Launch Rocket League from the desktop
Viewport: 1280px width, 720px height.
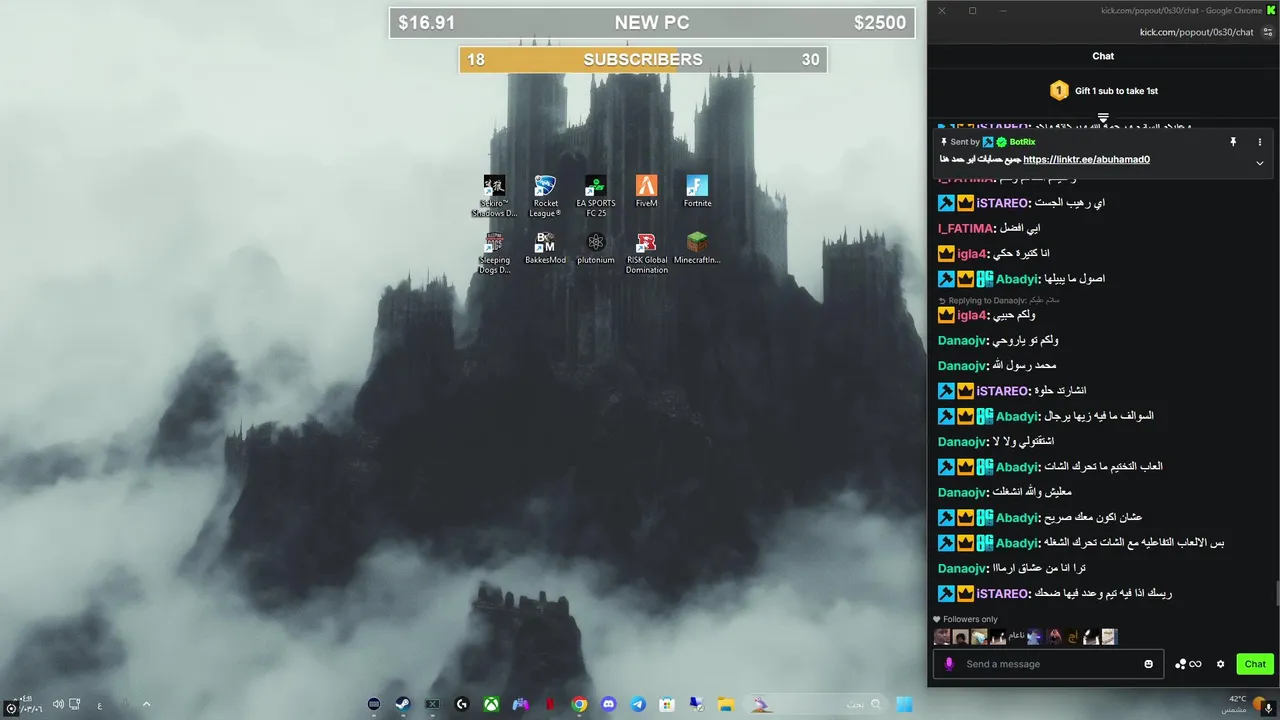[x=545, y=196]
